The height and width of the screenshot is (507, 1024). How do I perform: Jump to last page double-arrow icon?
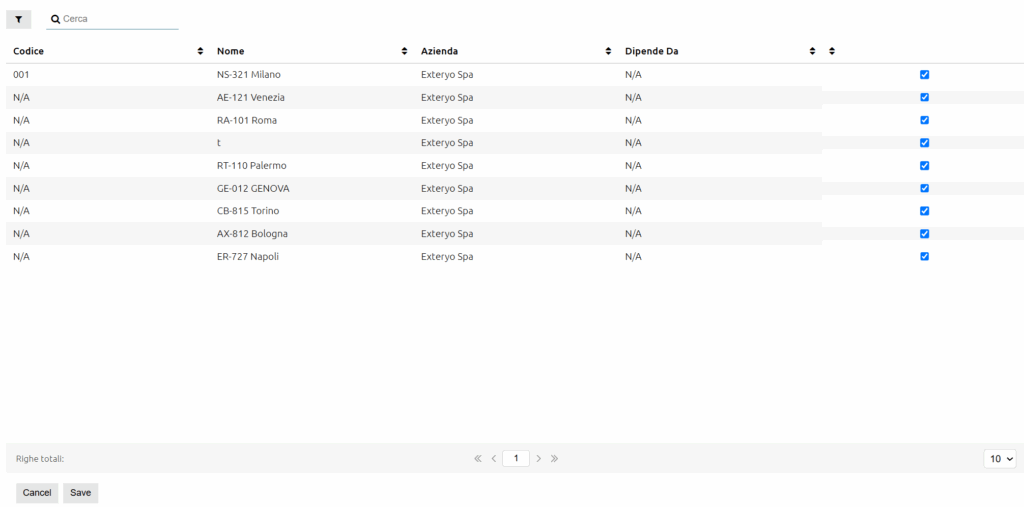pos(554,459)
